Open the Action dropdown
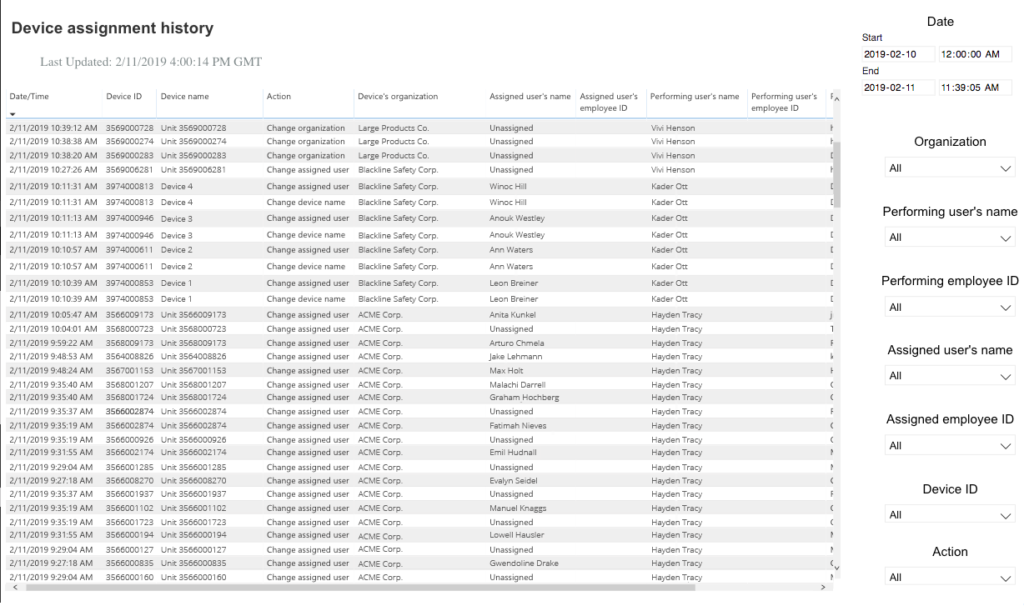Screen dimensions: 1024x606 pos(948,577)
